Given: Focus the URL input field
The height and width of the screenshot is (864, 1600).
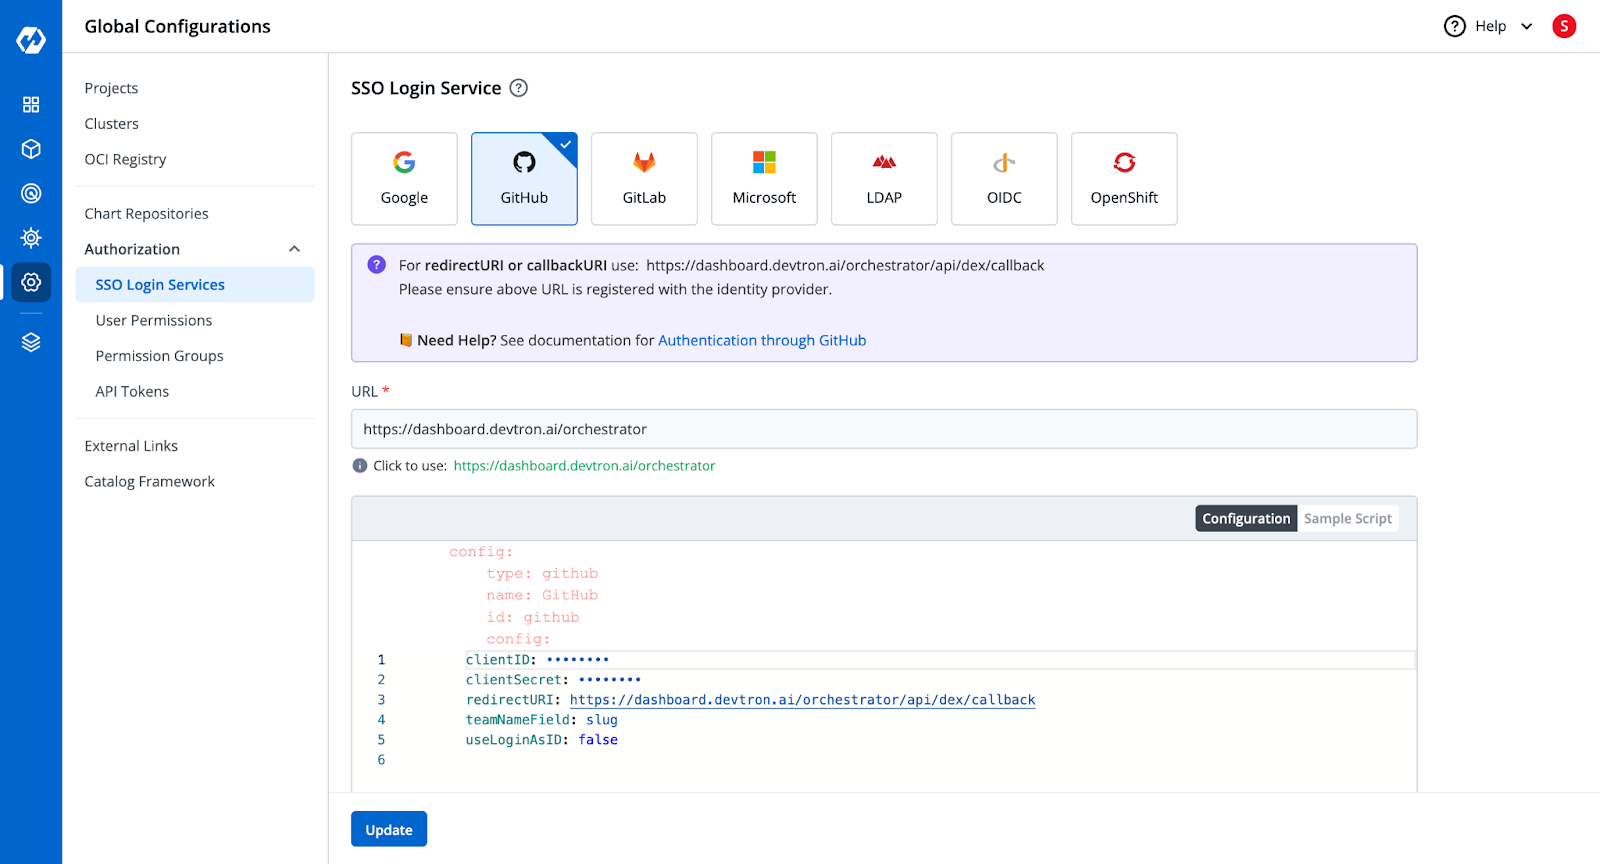Looking at the screenshot, I should tap(884, 429).
